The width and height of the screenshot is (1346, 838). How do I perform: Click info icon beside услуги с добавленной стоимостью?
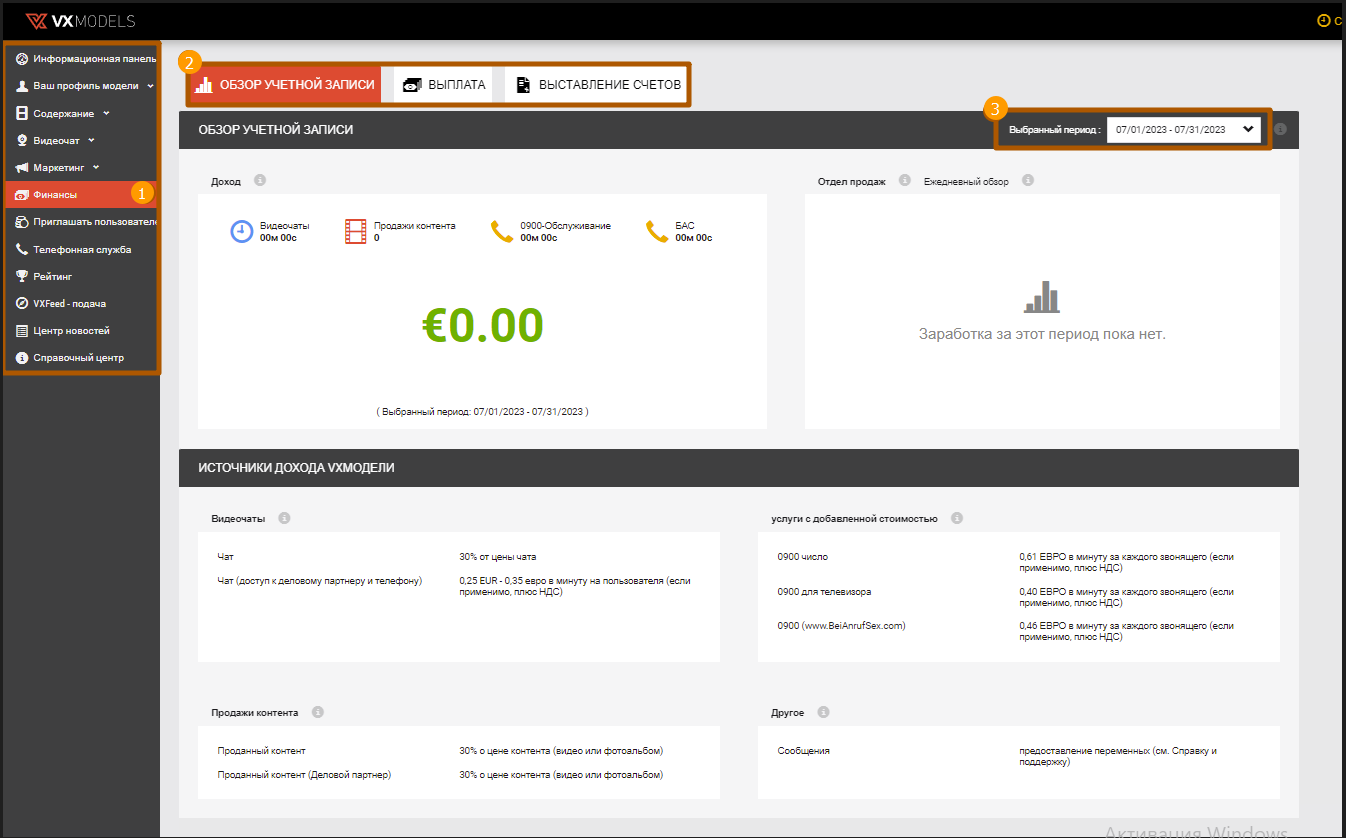956,519
